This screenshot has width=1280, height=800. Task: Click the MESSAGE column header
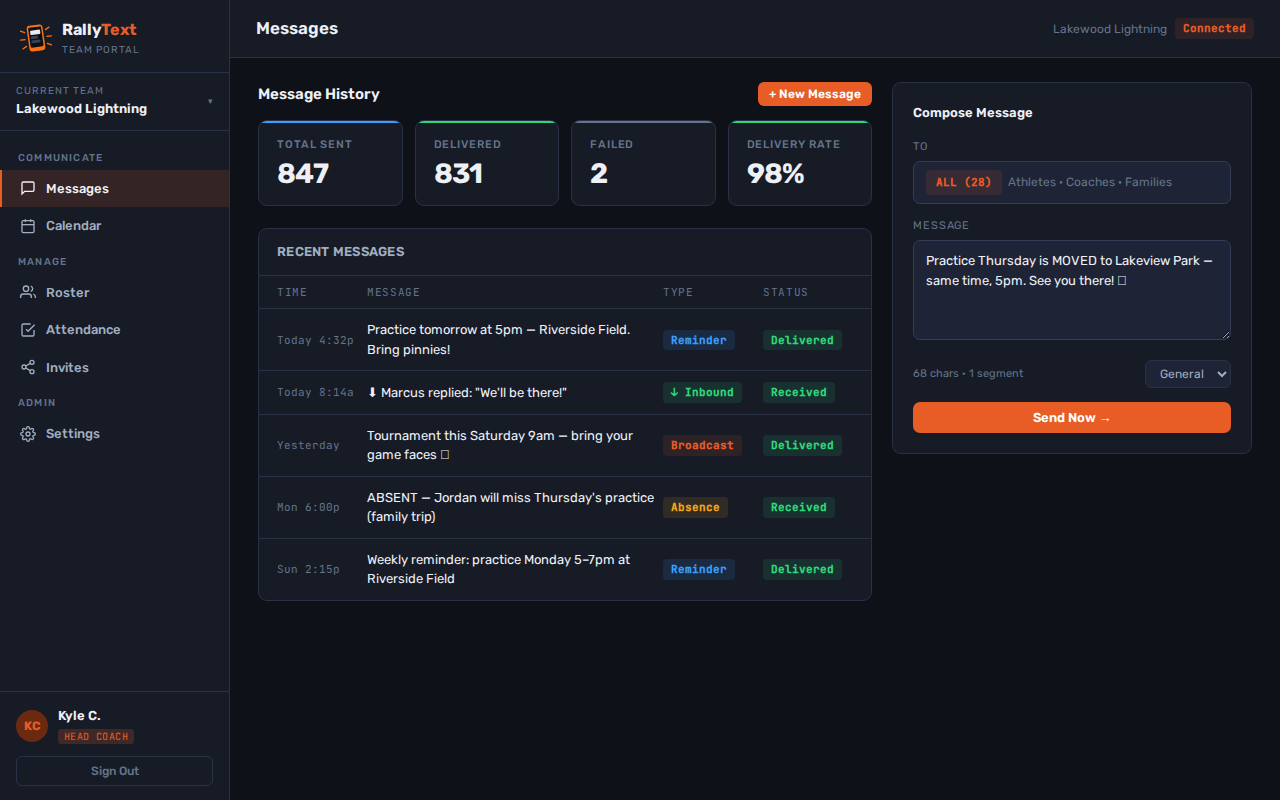394,293
